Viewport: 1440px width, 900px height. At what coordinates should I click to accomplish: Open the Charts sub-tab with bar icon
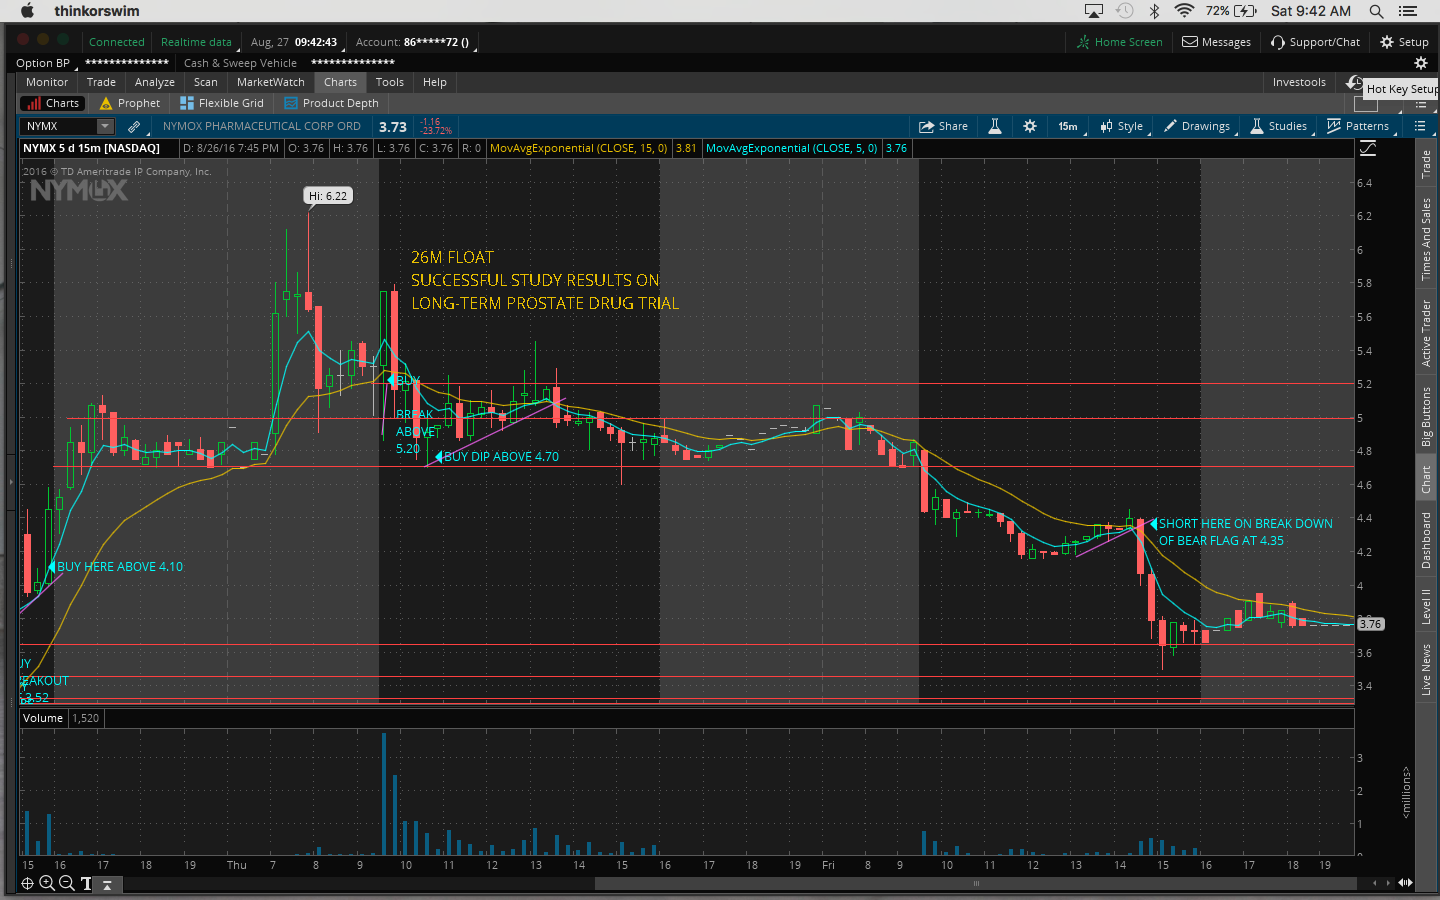pos(52,103)
